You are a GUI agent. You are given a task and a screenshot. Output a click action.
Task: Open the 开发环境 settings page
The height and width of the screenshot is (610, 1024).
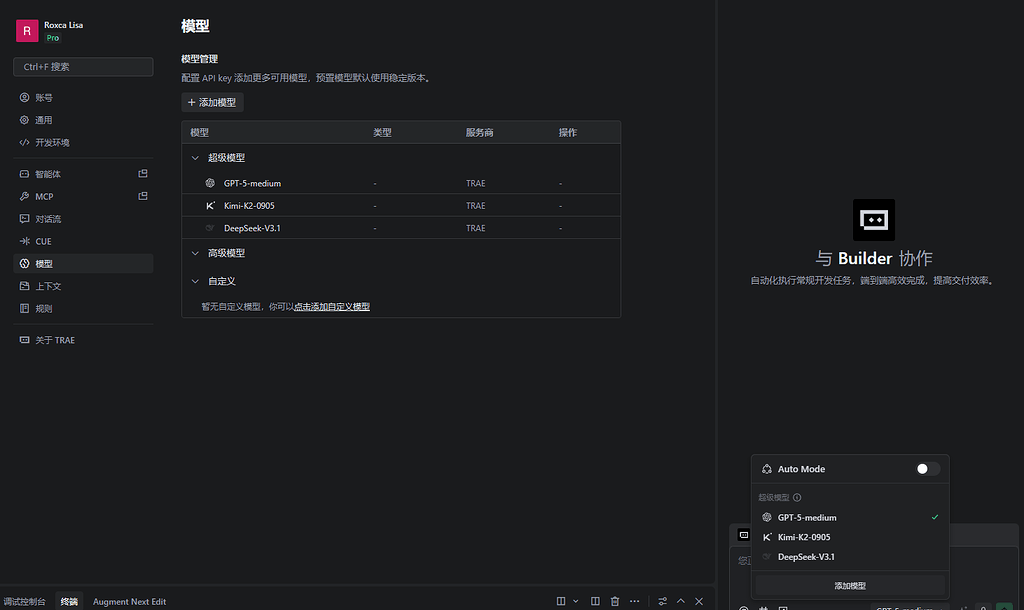[x=83, y=142]
